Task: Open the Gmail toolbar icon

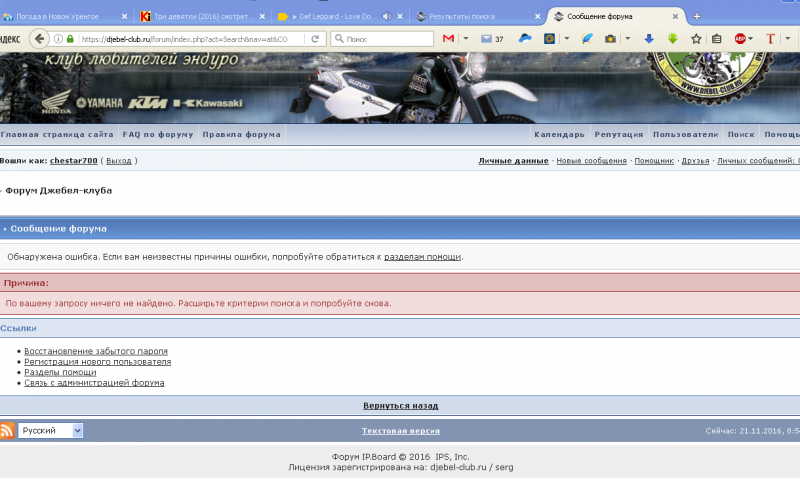Action: 449,38
